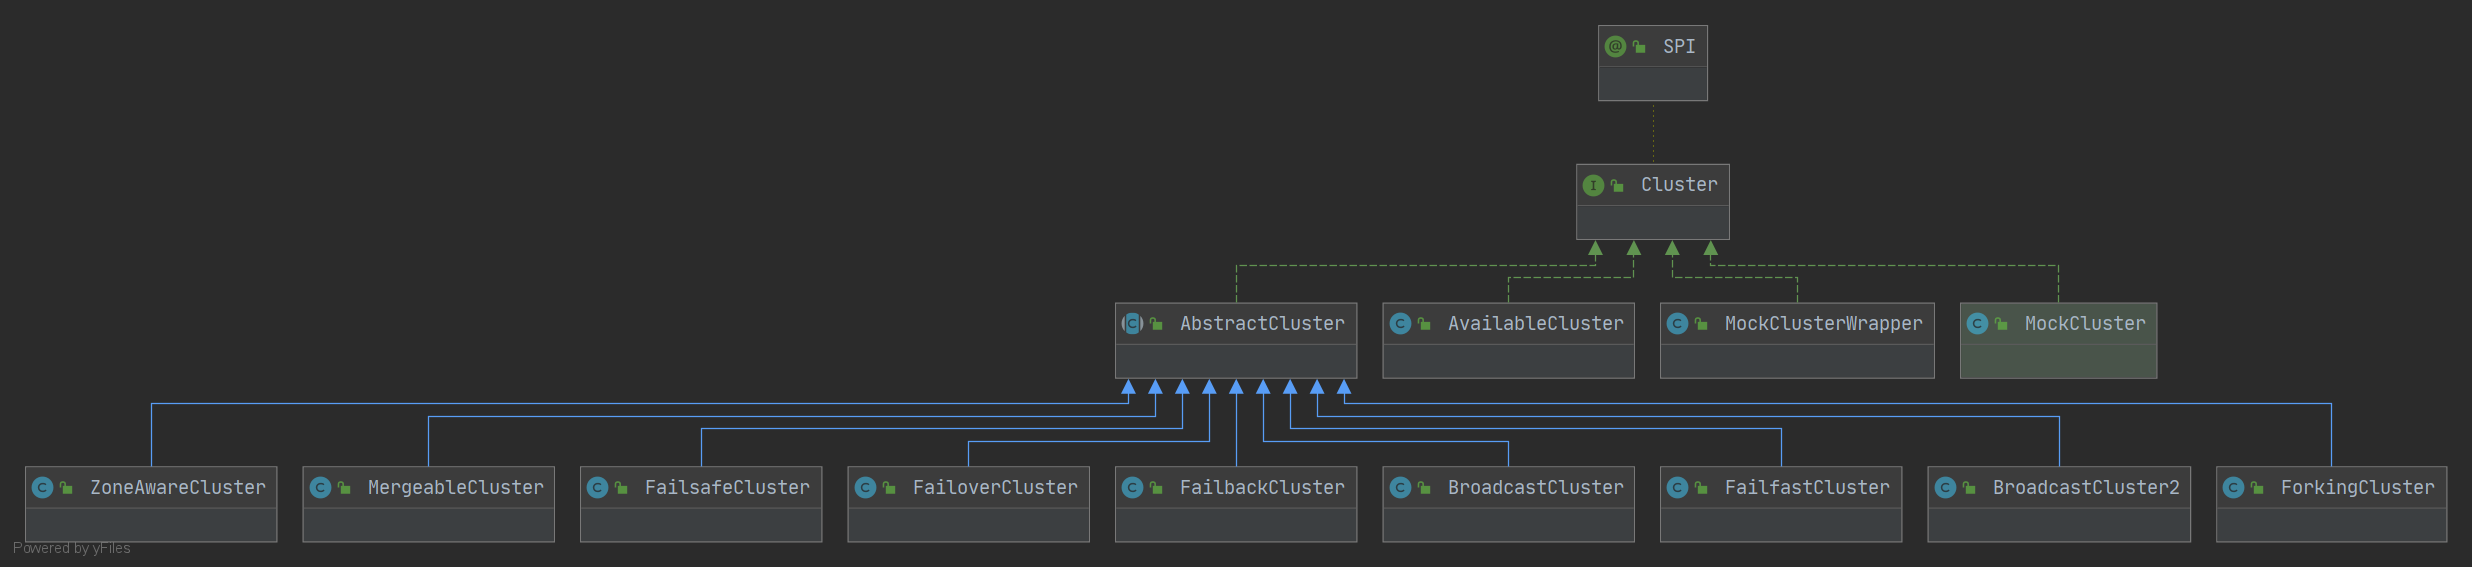Select the FailfastCluster label
The width and height of the screenshot is (2472, 567).
tap(1807, 487)
